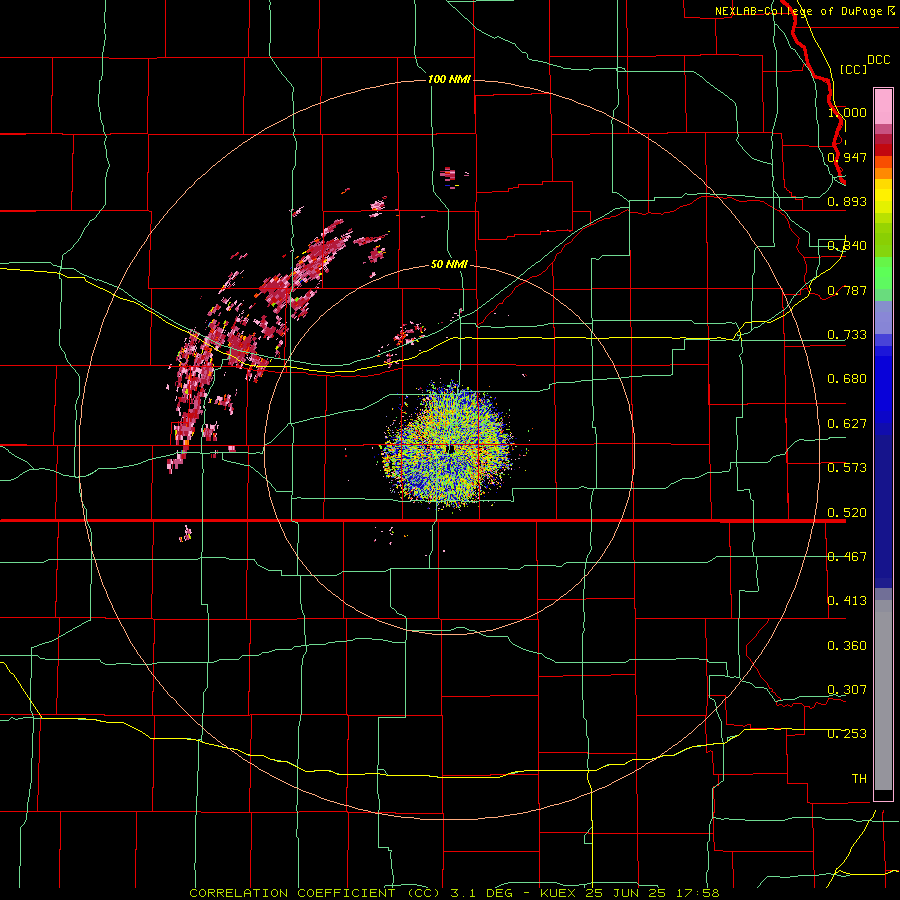Viewport: 900px width, 900px height.
Task: Pick the yellow color bar segment
Action: 883,200
